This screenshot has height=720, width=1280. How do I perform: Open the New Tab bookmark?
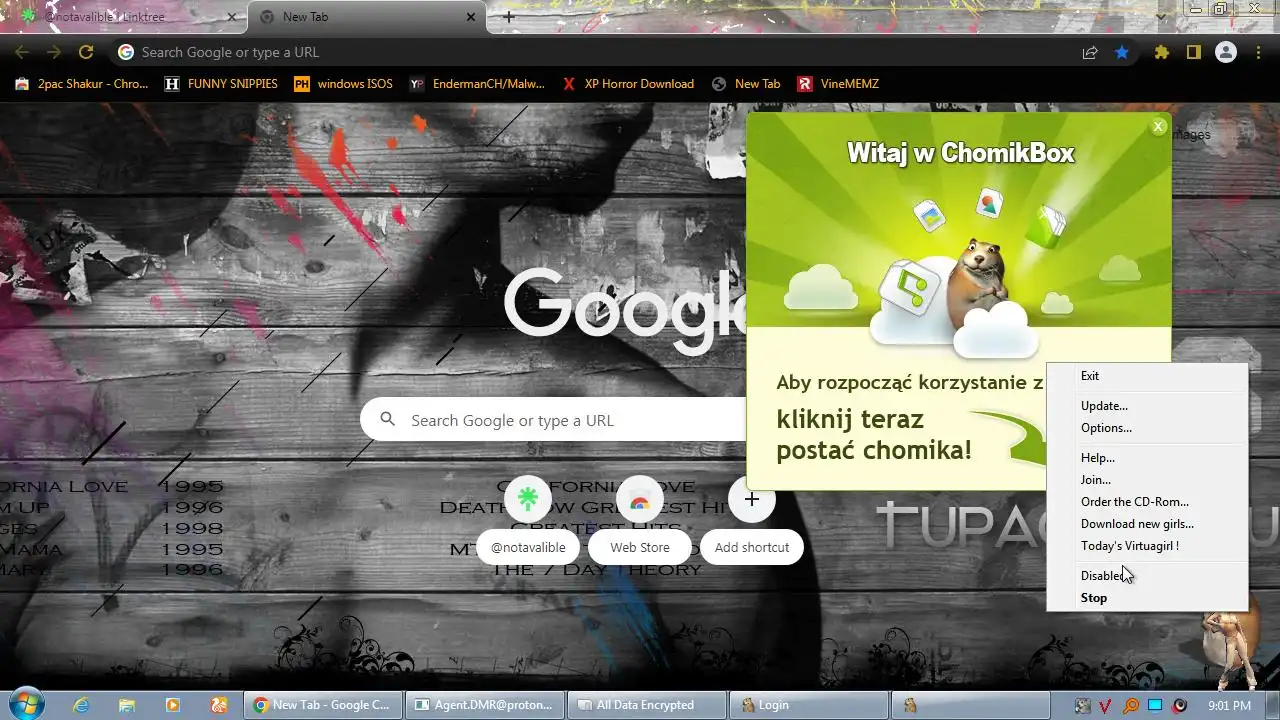coord(746,84)
